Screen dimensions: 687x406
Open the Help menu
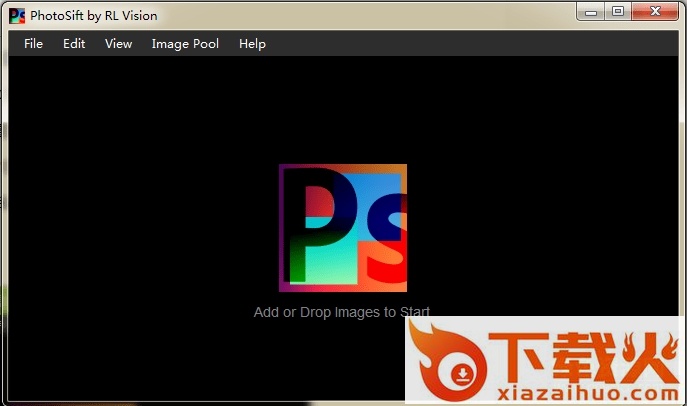click(x=252, y=44)
